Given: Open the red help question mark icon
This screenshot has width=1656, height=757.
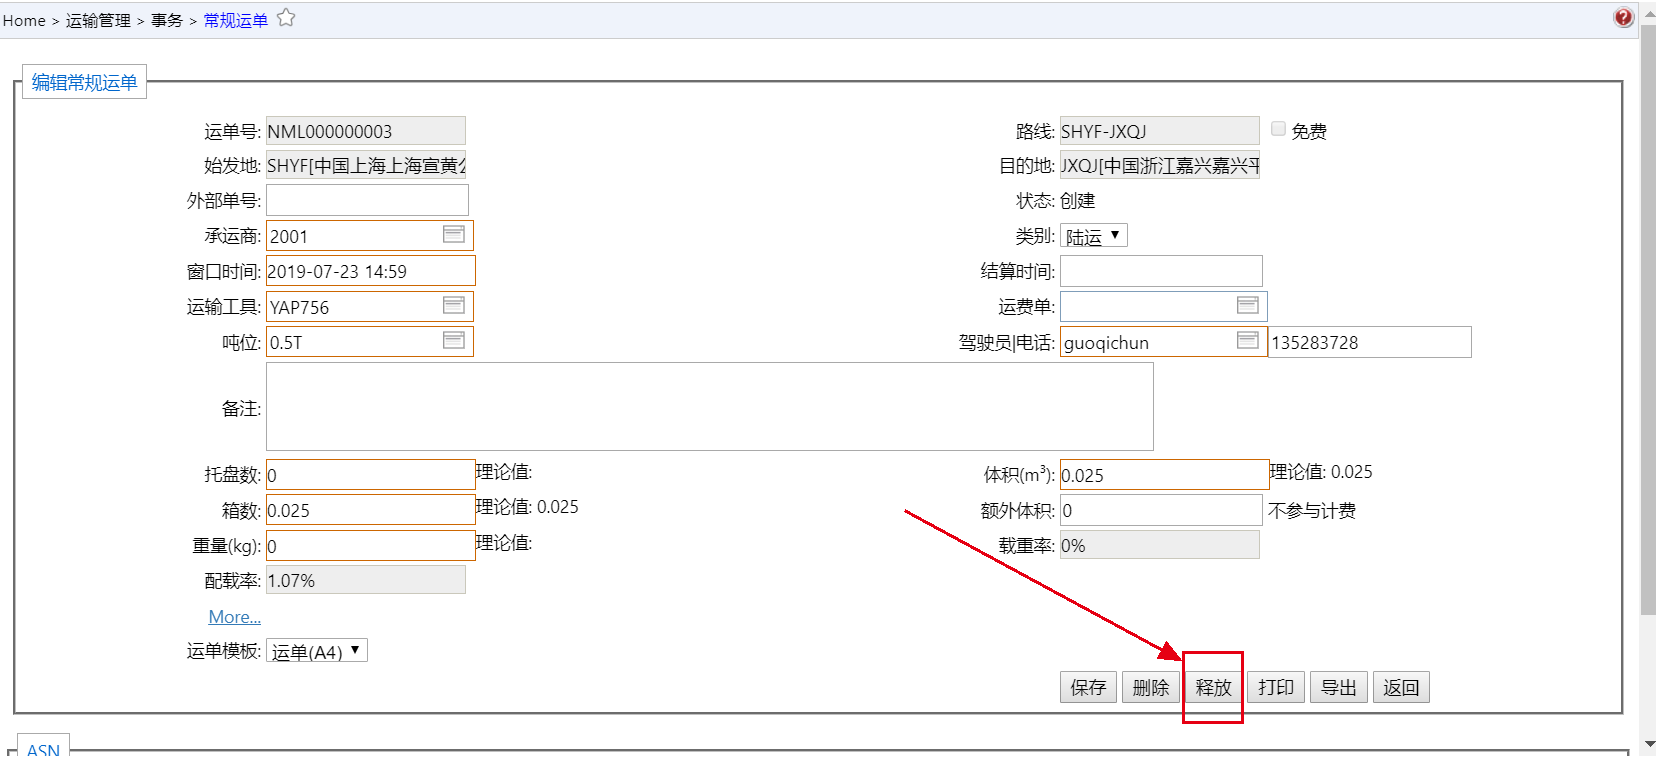Looking at the screenshot, I should coord(1623,17).
